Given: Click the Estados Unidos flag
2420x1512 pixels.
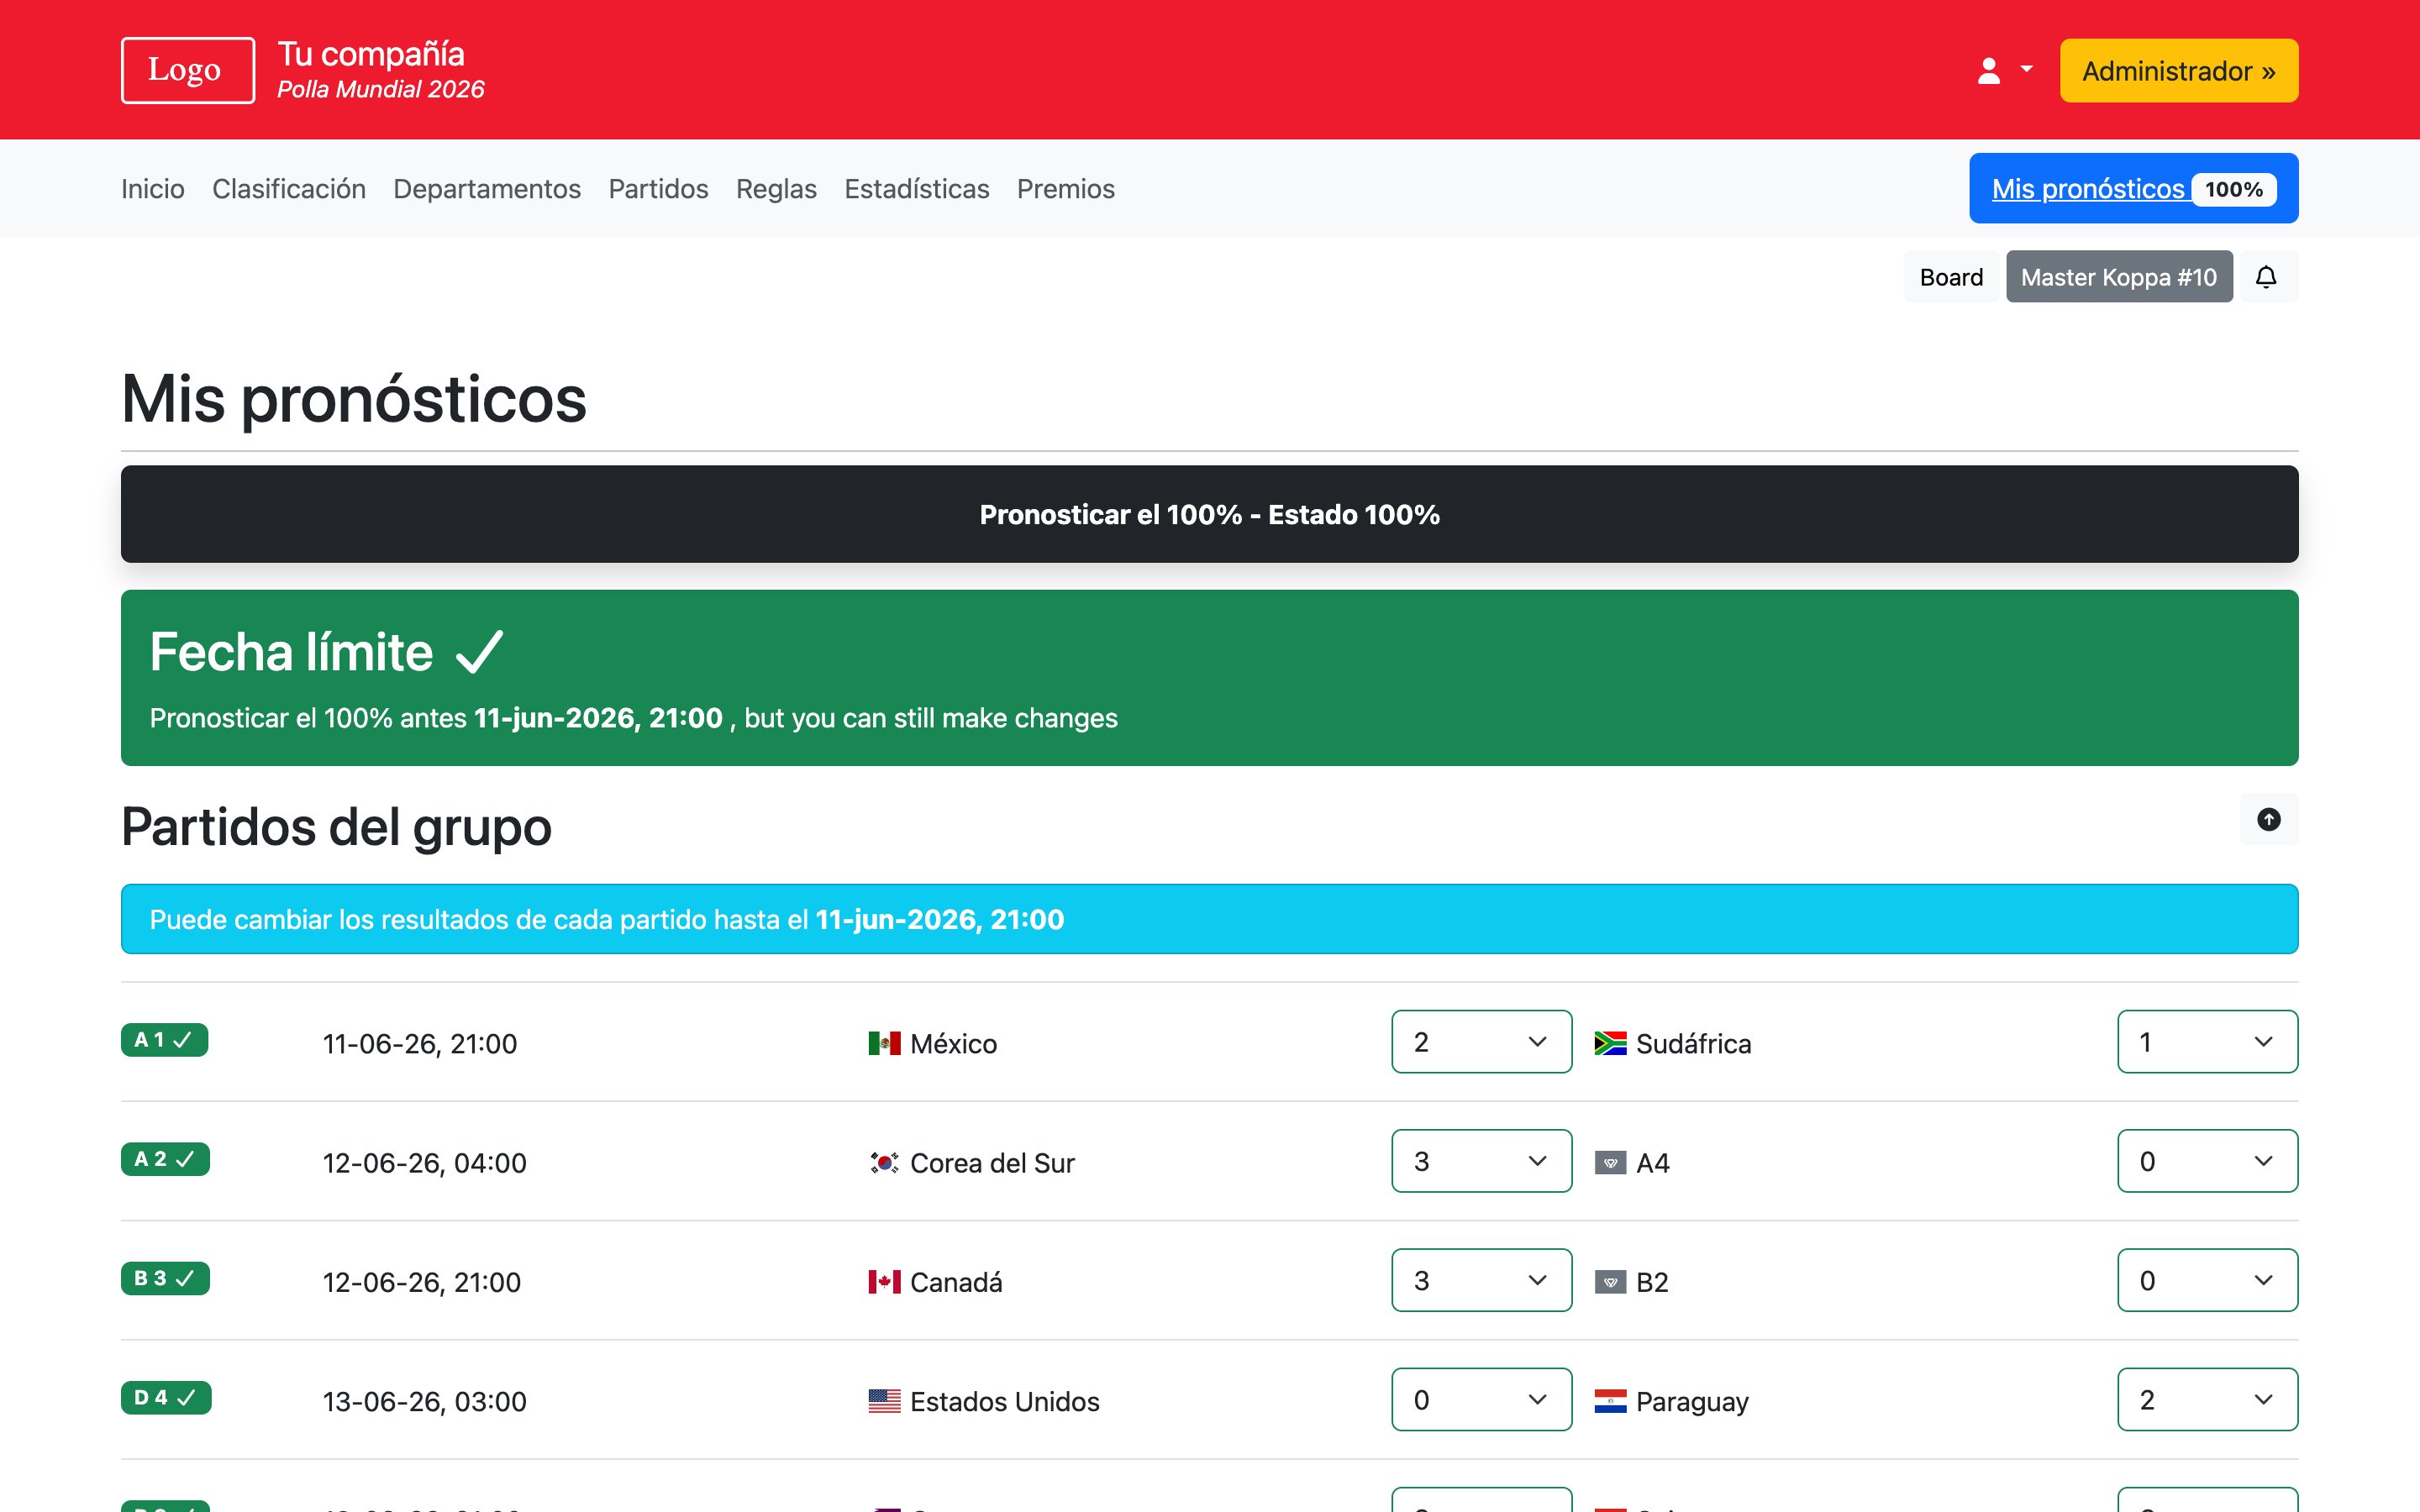Looking at the screenshot, I should (x=884, y=1400).
